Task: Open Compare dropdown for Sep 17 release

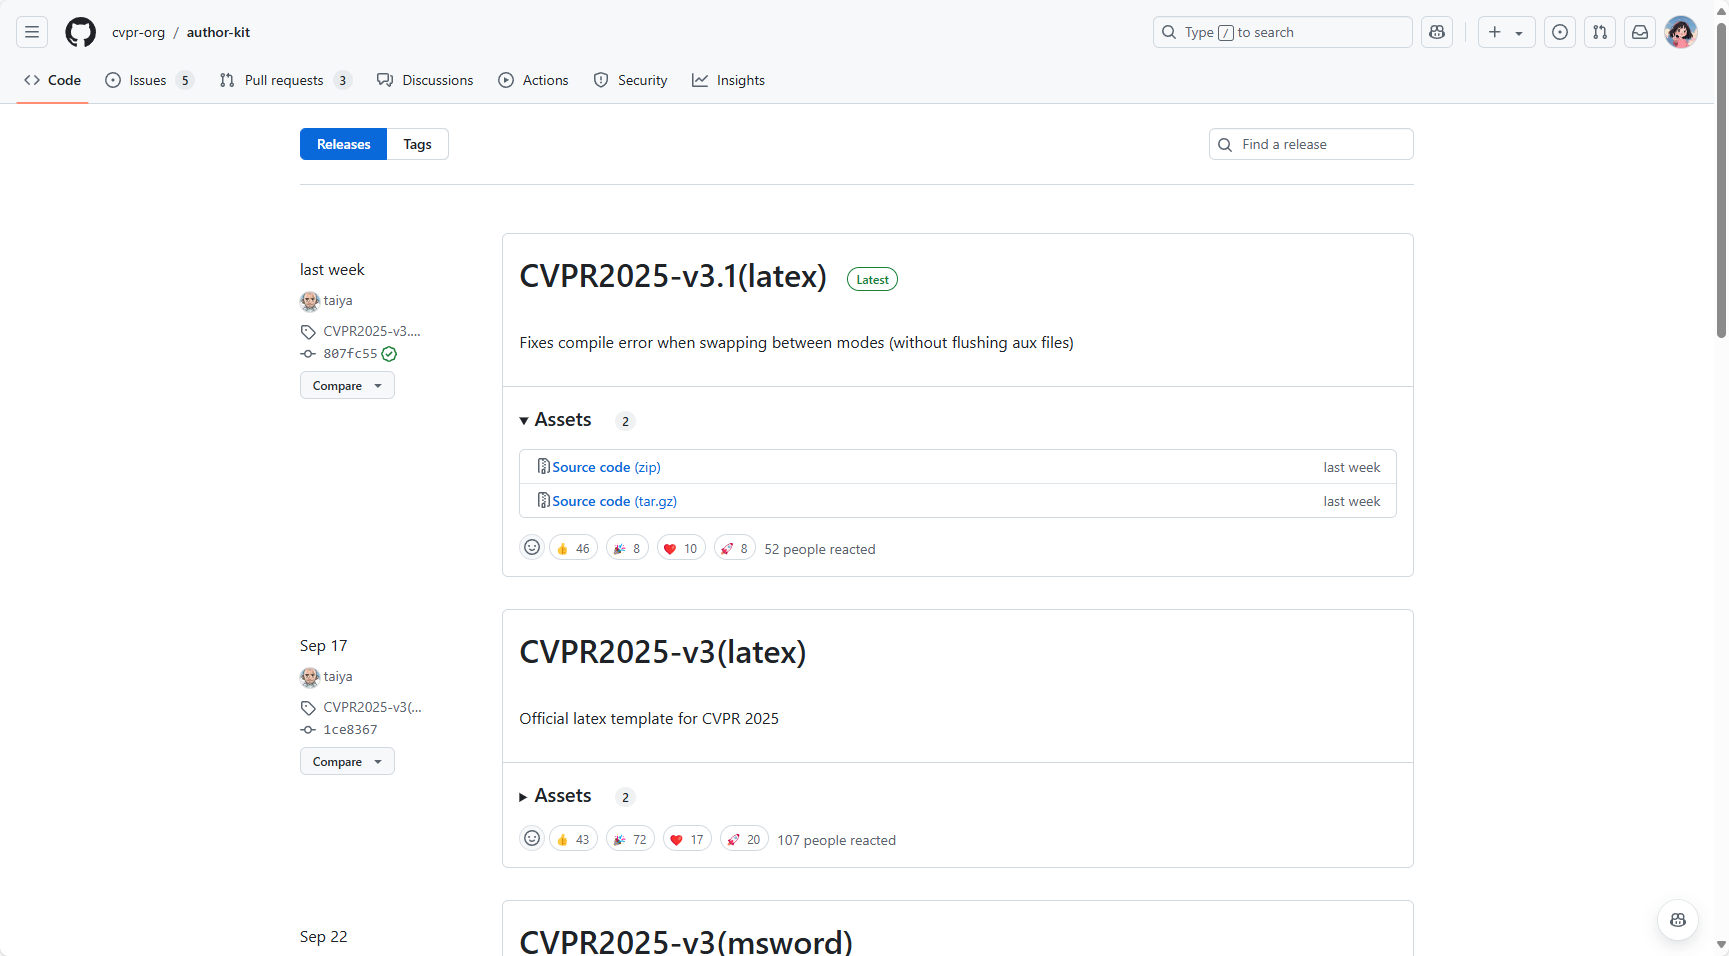Action: (x=347, y=761)
